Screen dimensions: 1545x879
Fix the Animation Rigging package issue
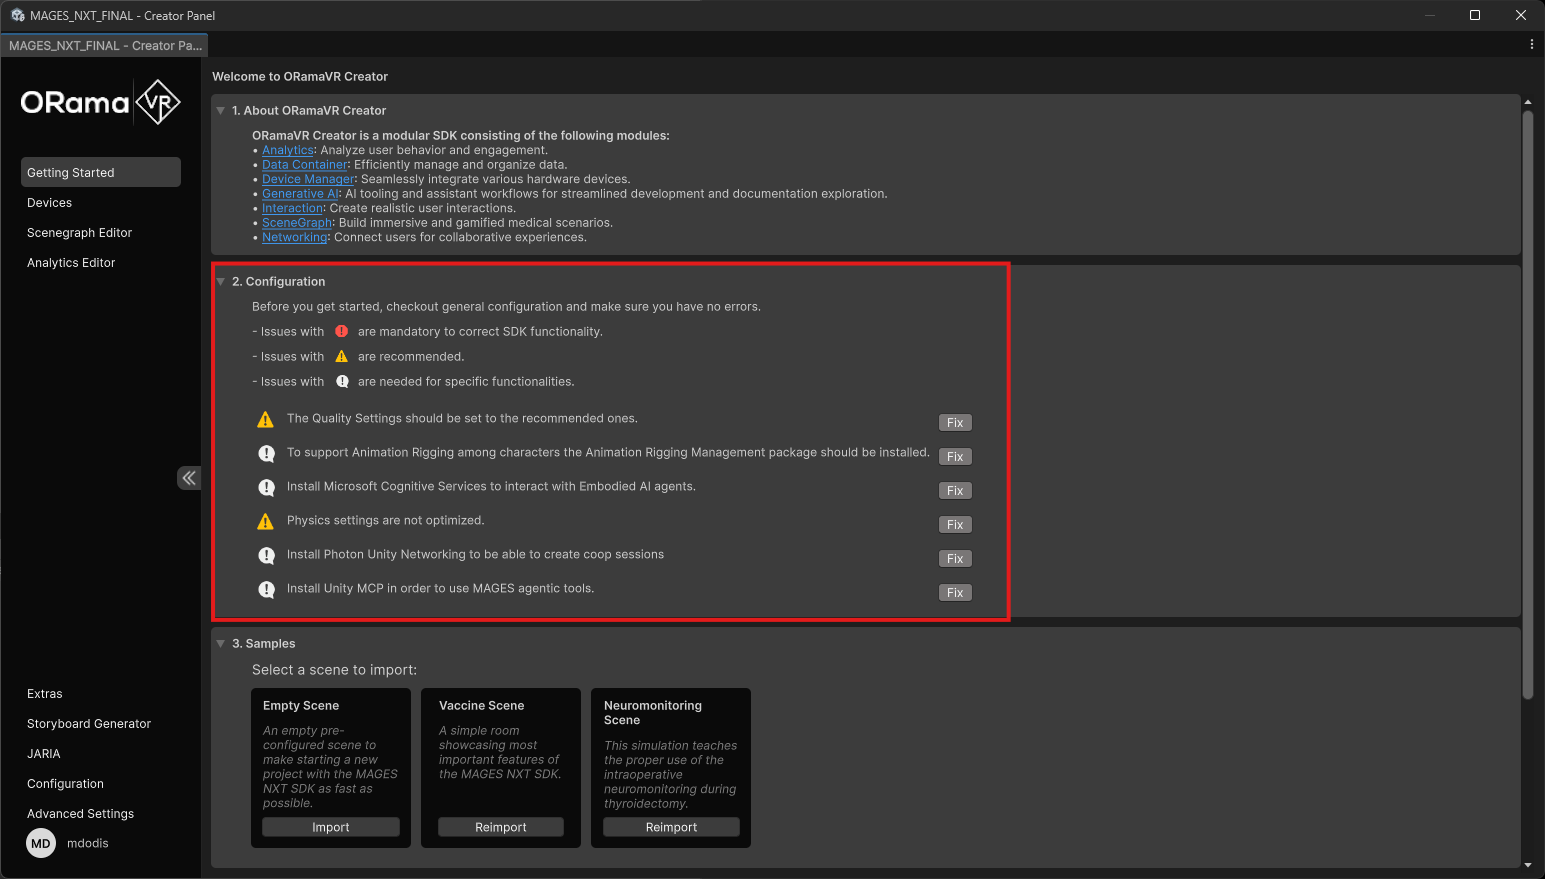click(x=955, y=457)
